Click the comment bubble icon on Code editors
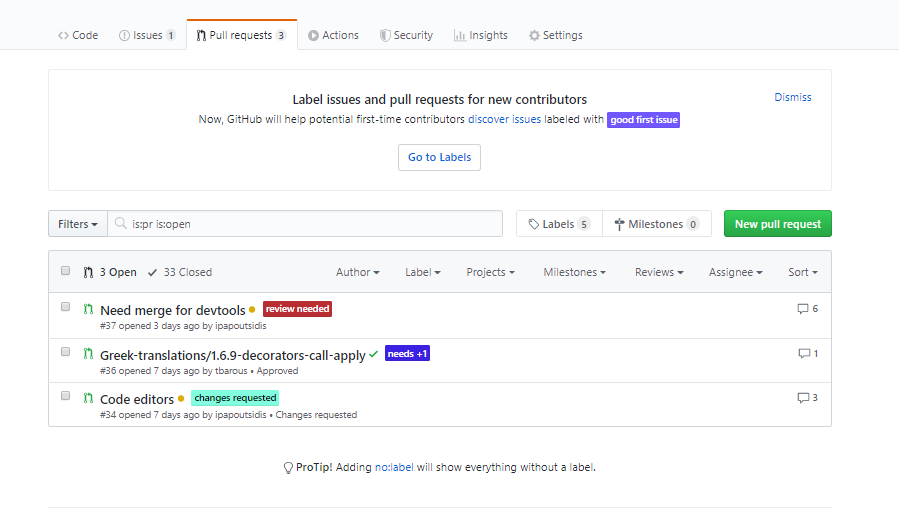This screenshot has width=899, height=512. (x=803, y=398)
